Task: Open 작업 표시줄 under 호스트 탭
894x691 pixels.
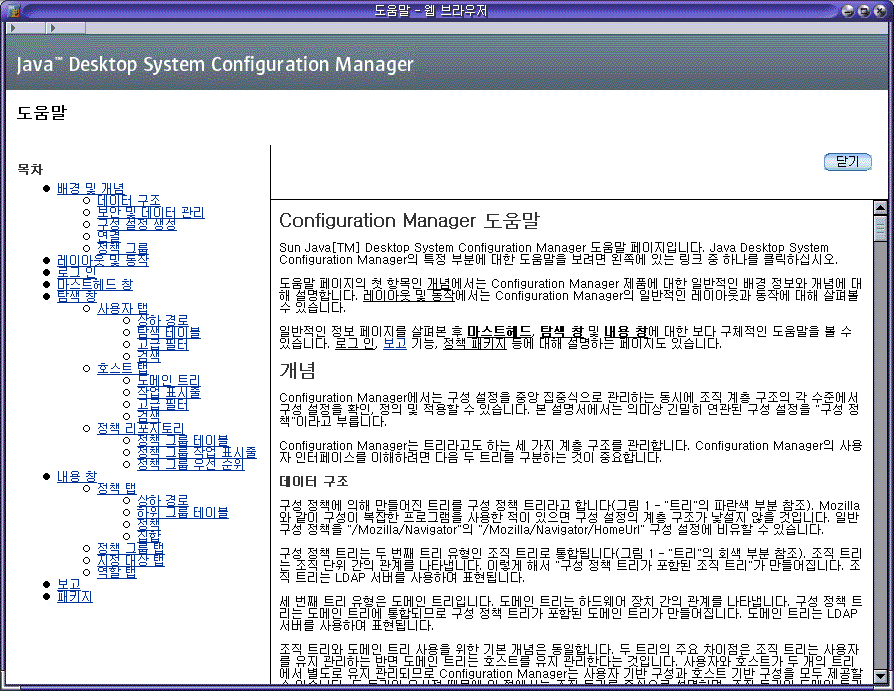Action: (168, 392)
